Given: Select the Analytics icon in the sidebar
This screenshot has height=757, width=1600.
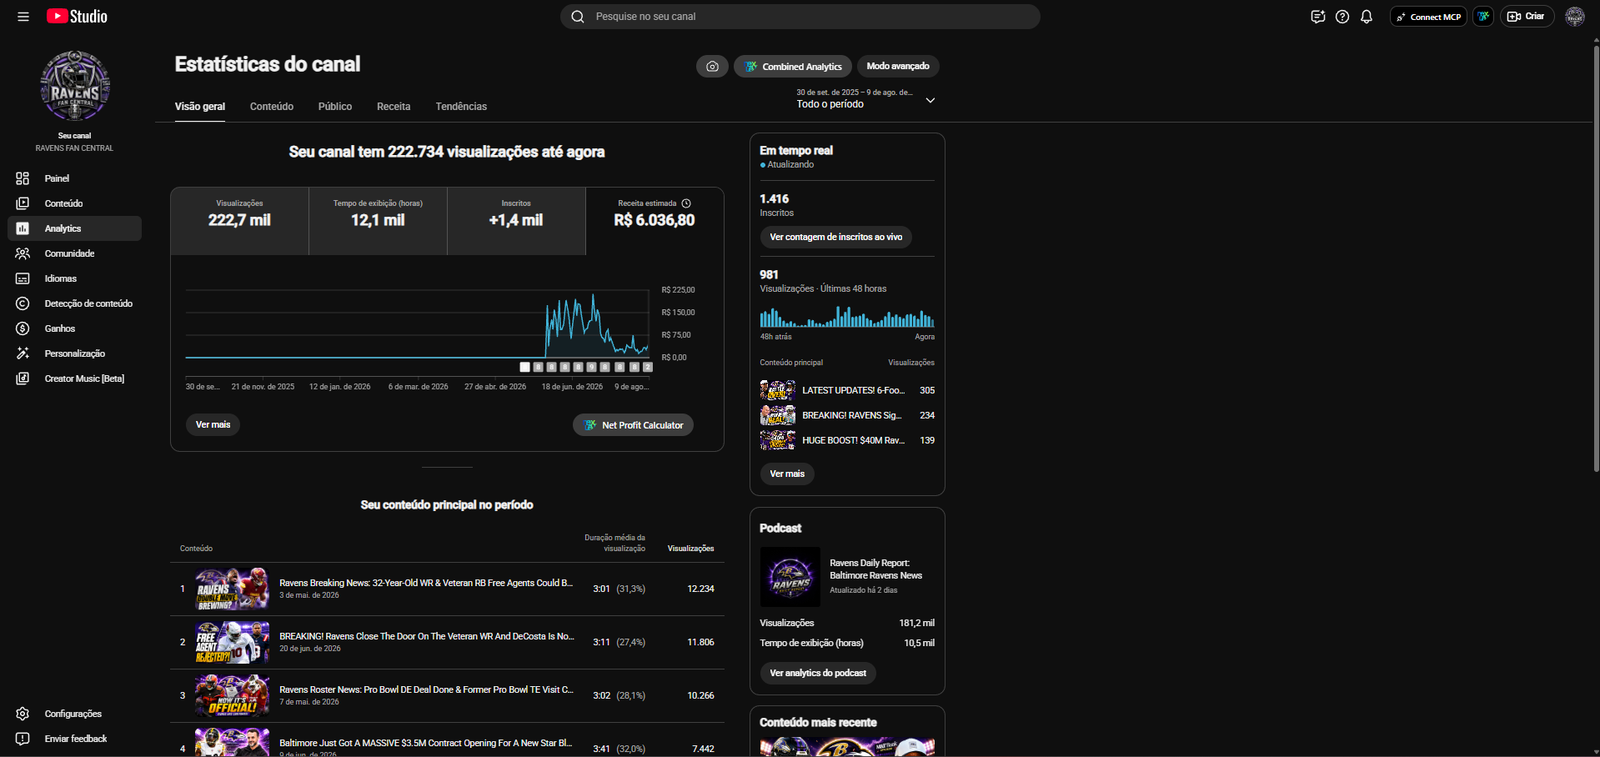Looking at the screenshot, I should tap(23, 229).
